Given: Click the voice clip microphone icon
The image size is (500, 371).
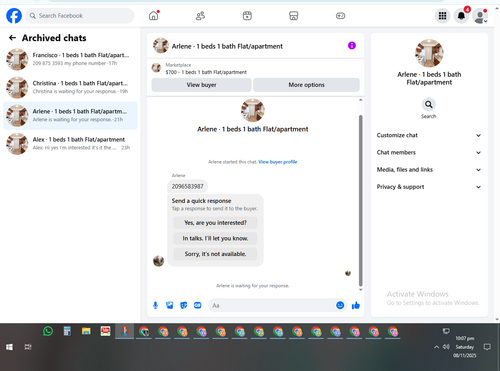Looking at the screenshot, I should click(155, 305).
